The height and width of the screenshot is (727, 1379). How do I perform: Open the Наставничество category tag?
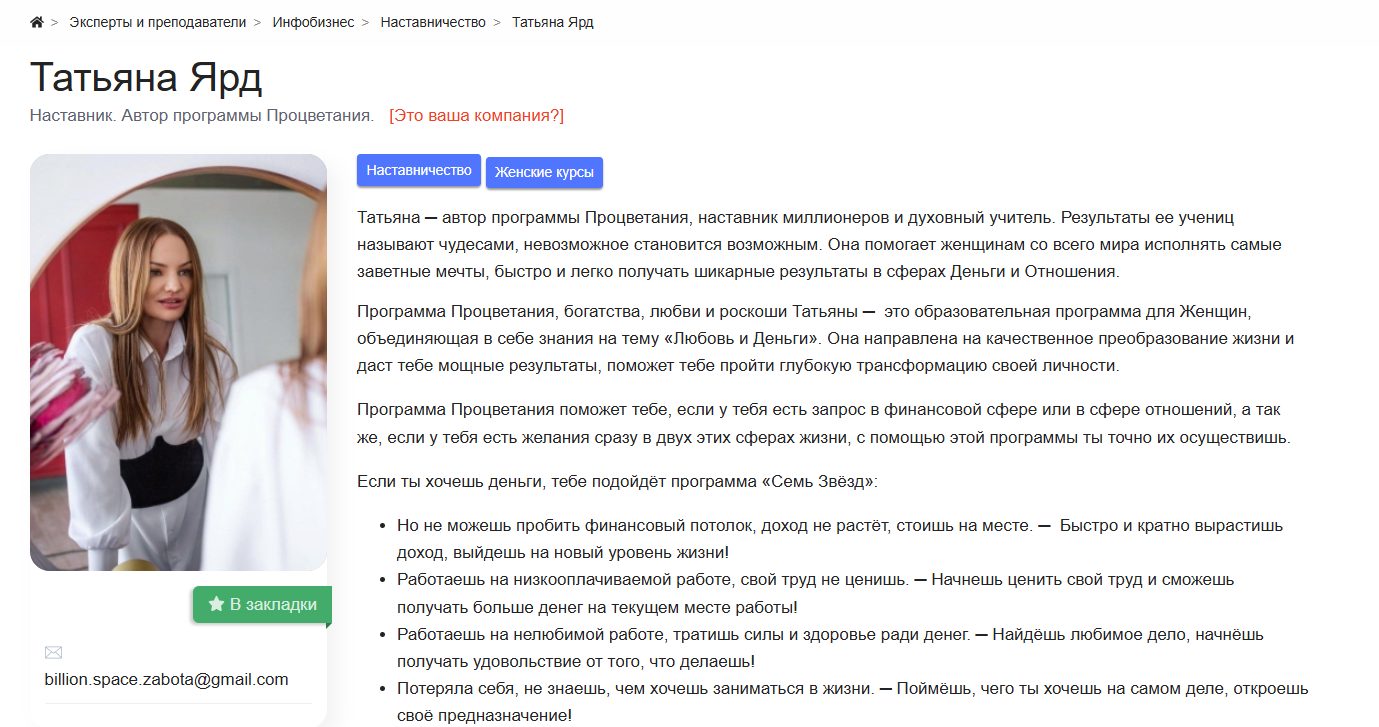click(x=418, y=170)
